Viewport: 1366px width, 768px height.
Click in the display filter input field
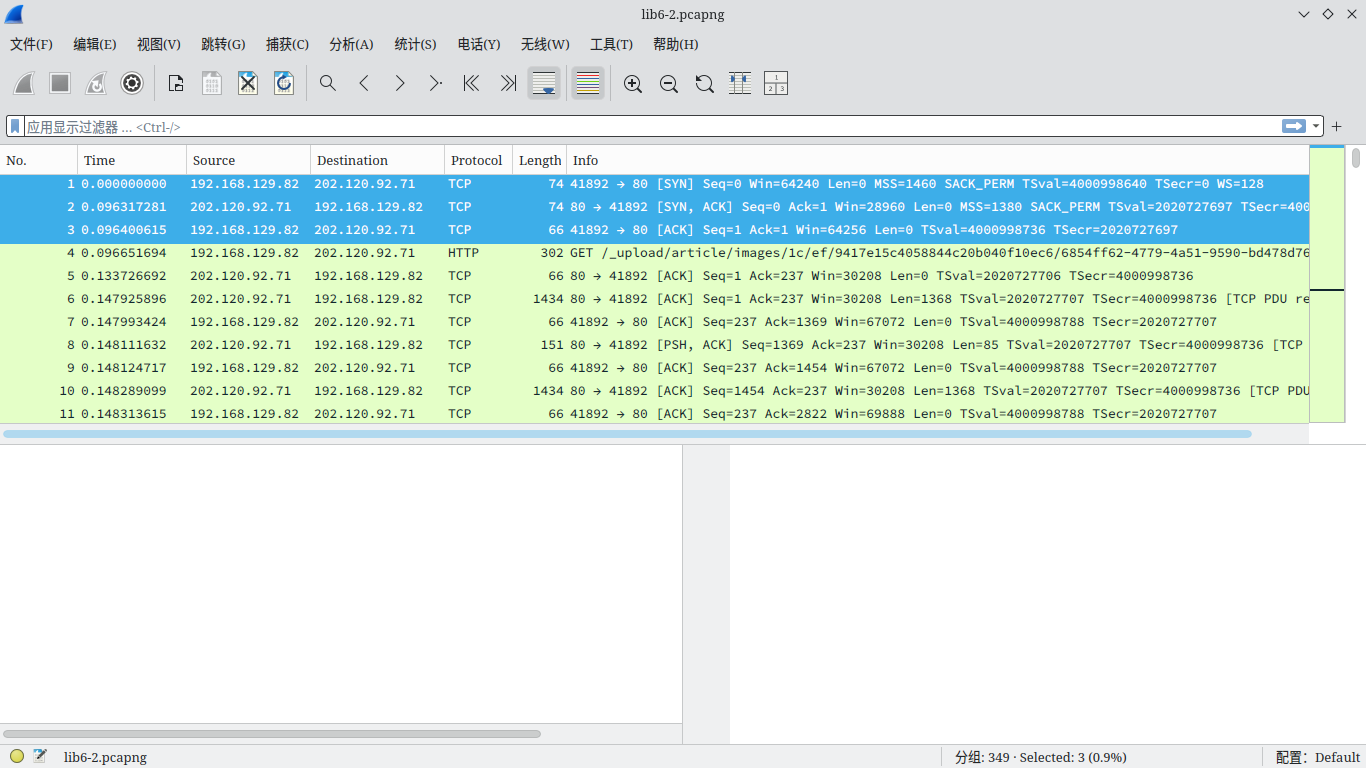[650, 127]
